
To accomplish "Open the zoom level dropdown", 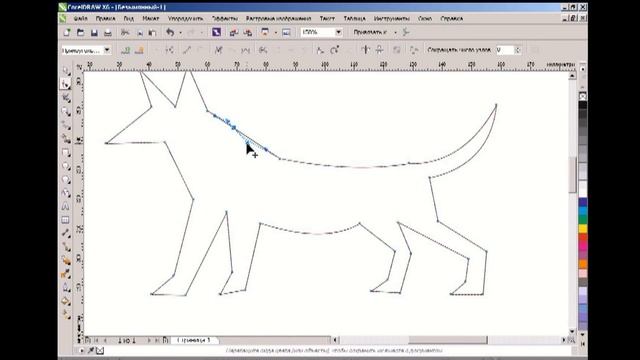I will coord(338,32).
